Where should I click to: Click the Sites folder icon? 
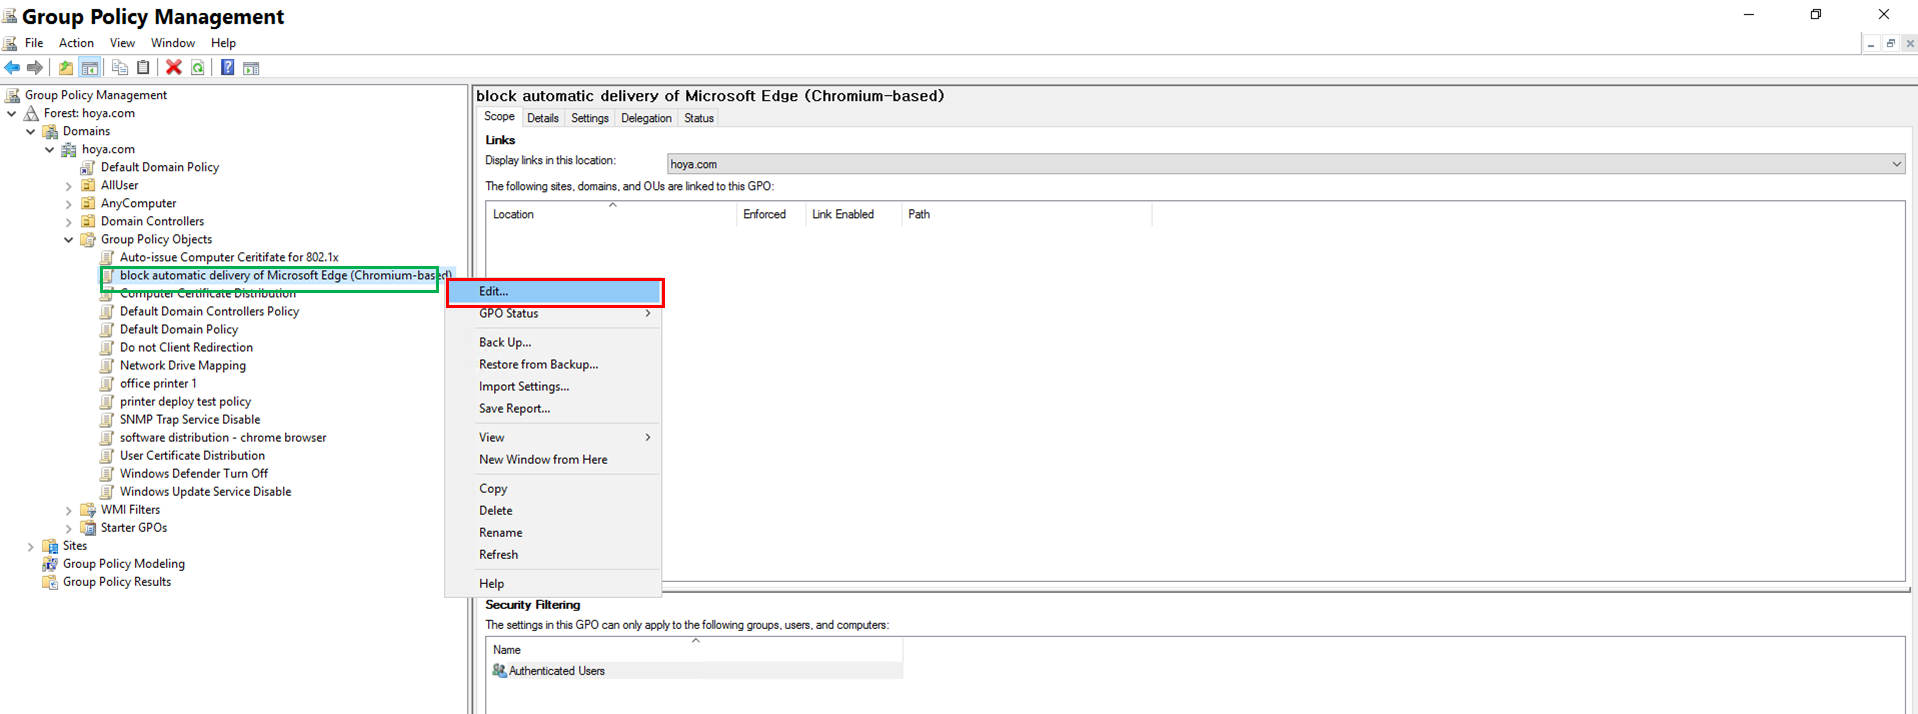pos(50,546)
